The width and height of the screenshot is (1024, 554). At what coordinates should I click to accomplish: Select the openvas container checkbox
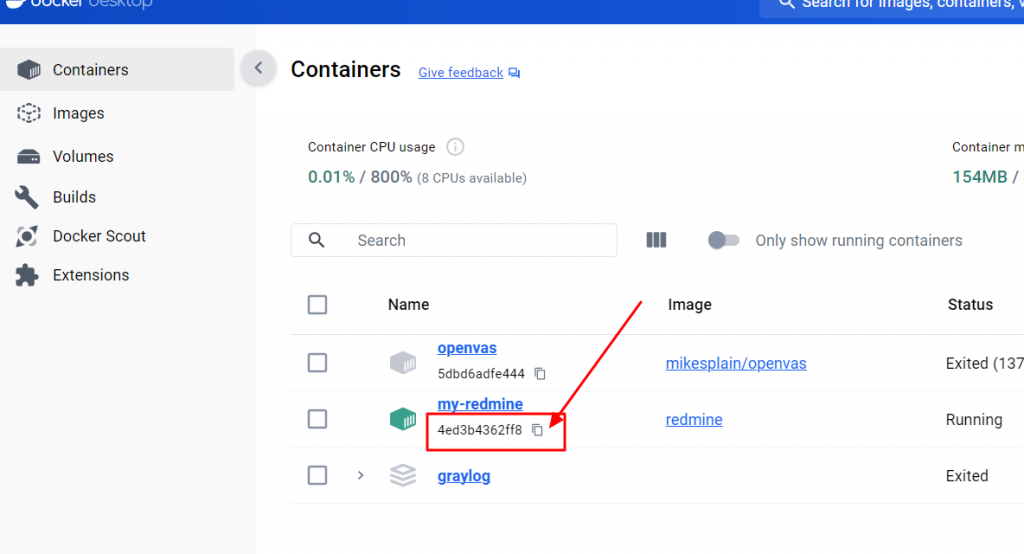tap(317, 363)
